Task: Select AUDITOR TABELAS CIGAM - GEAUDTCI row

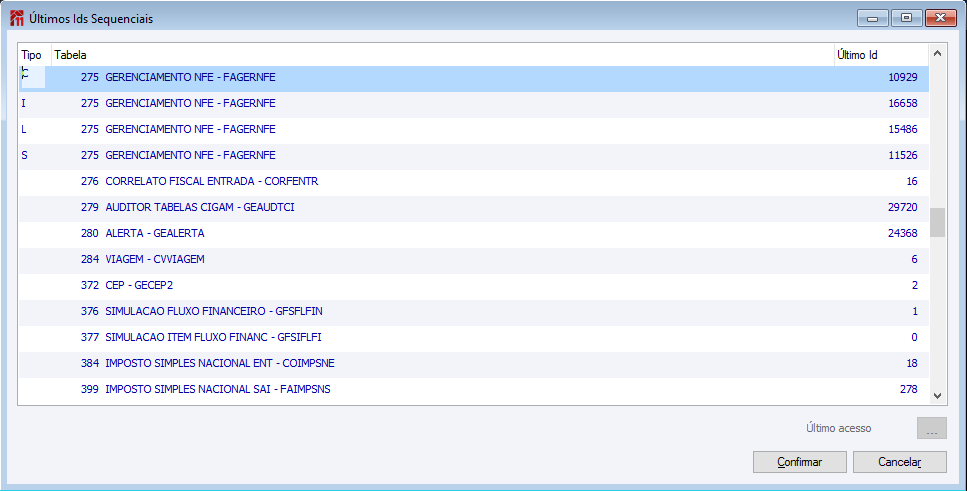Action: coord(474,207)
